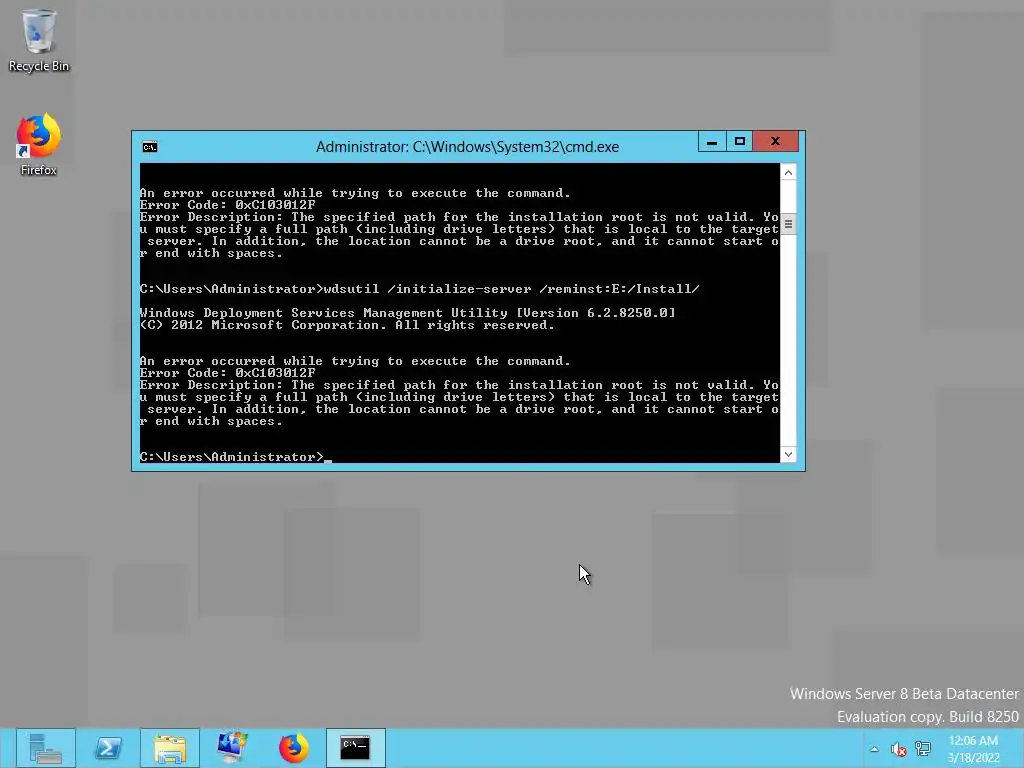
Task: Click 'Windows Deployment Services Management Utility' line
Action: click(x=408, y=313)
